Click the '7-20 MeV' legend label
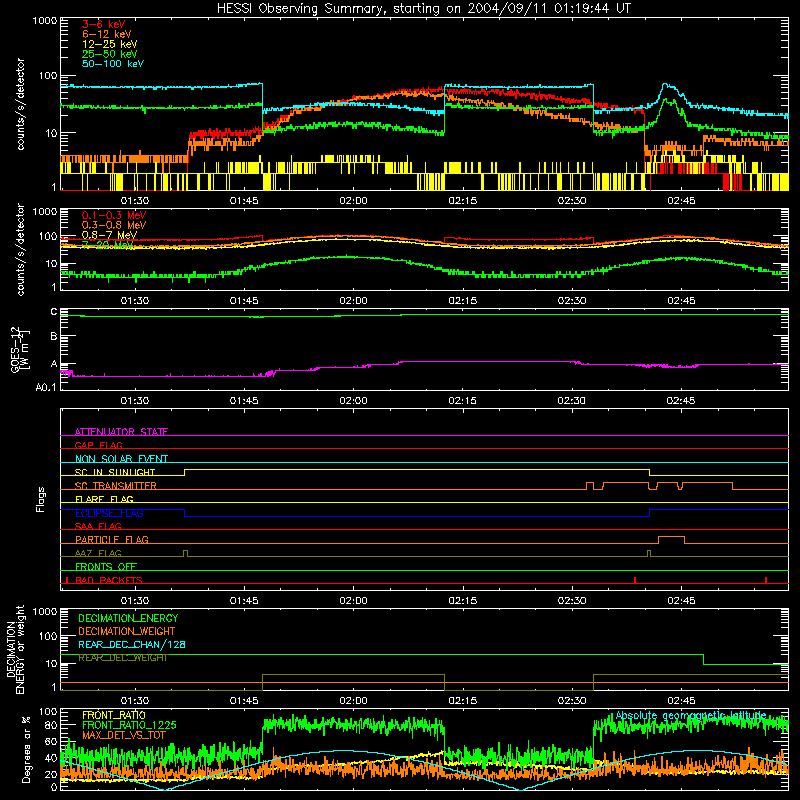Viewport: 800px width, 800px height. point(108,245)
